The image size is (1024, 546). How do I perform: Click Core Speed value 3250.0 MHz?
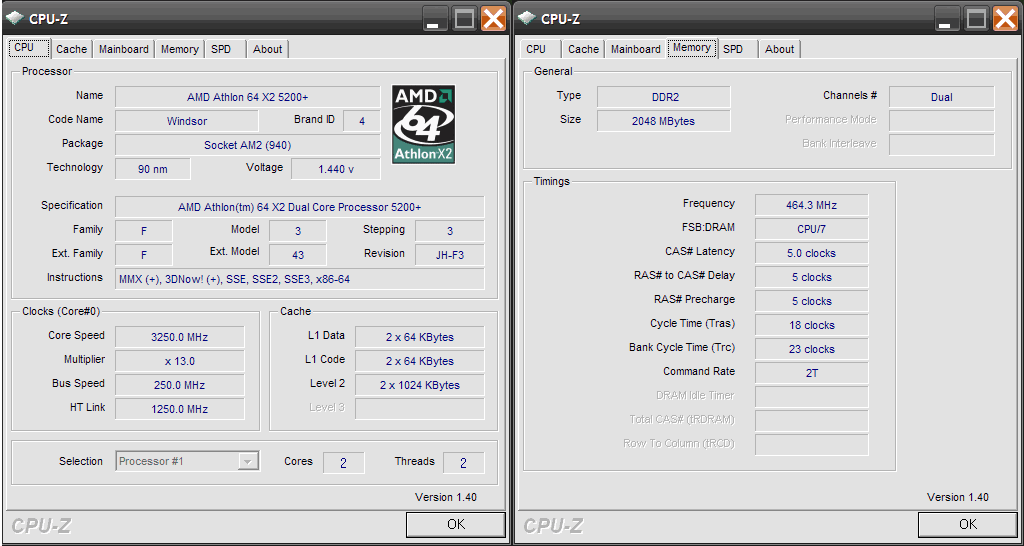click(x=180, y=337)
